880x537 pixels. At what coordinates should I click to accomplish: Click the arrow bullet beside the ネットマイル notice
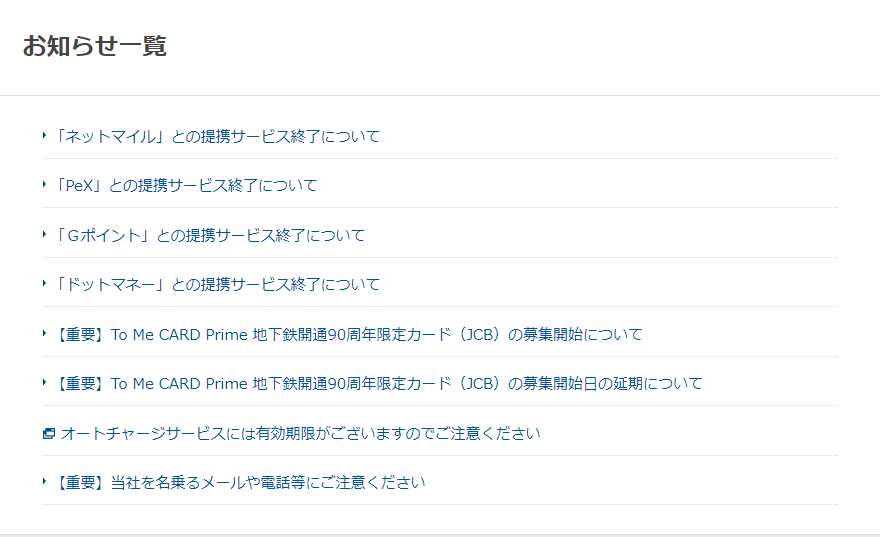tap(45, 135)
